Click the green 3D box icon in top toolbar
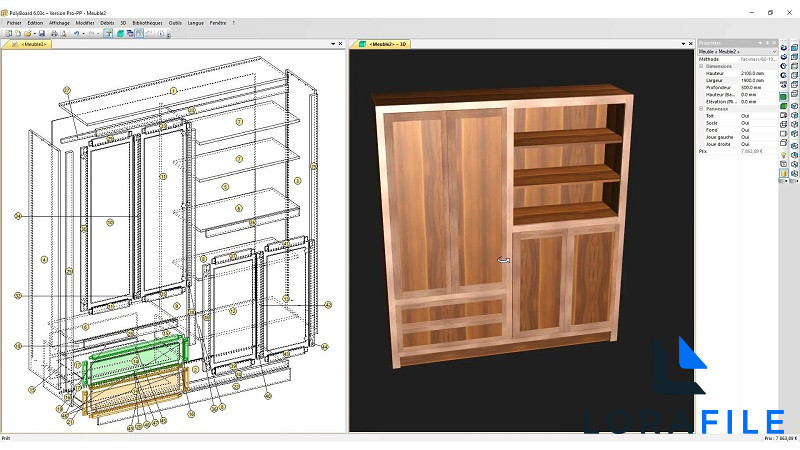Screen dimensions: 800x450 click(x=121, y=33)
